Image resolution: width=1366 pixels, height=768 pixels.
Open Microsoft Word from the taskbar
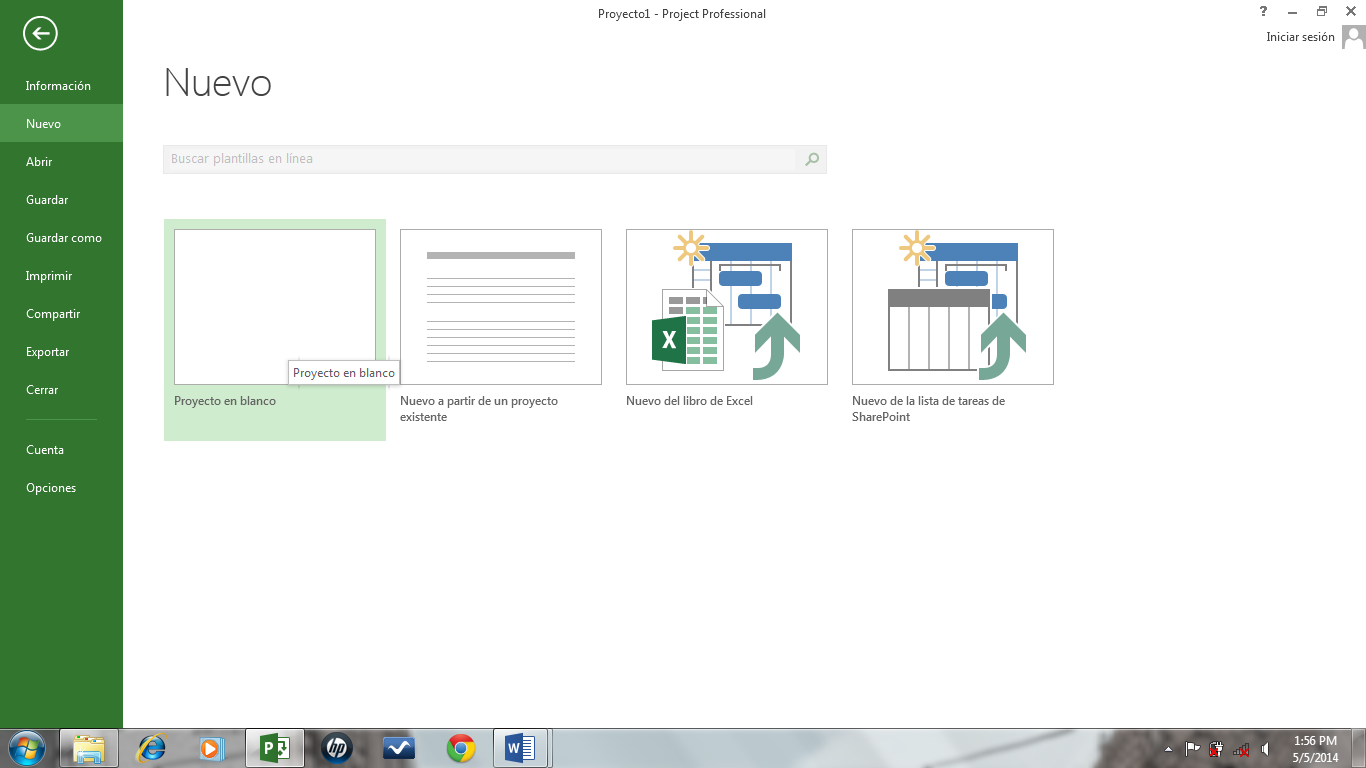520,748
